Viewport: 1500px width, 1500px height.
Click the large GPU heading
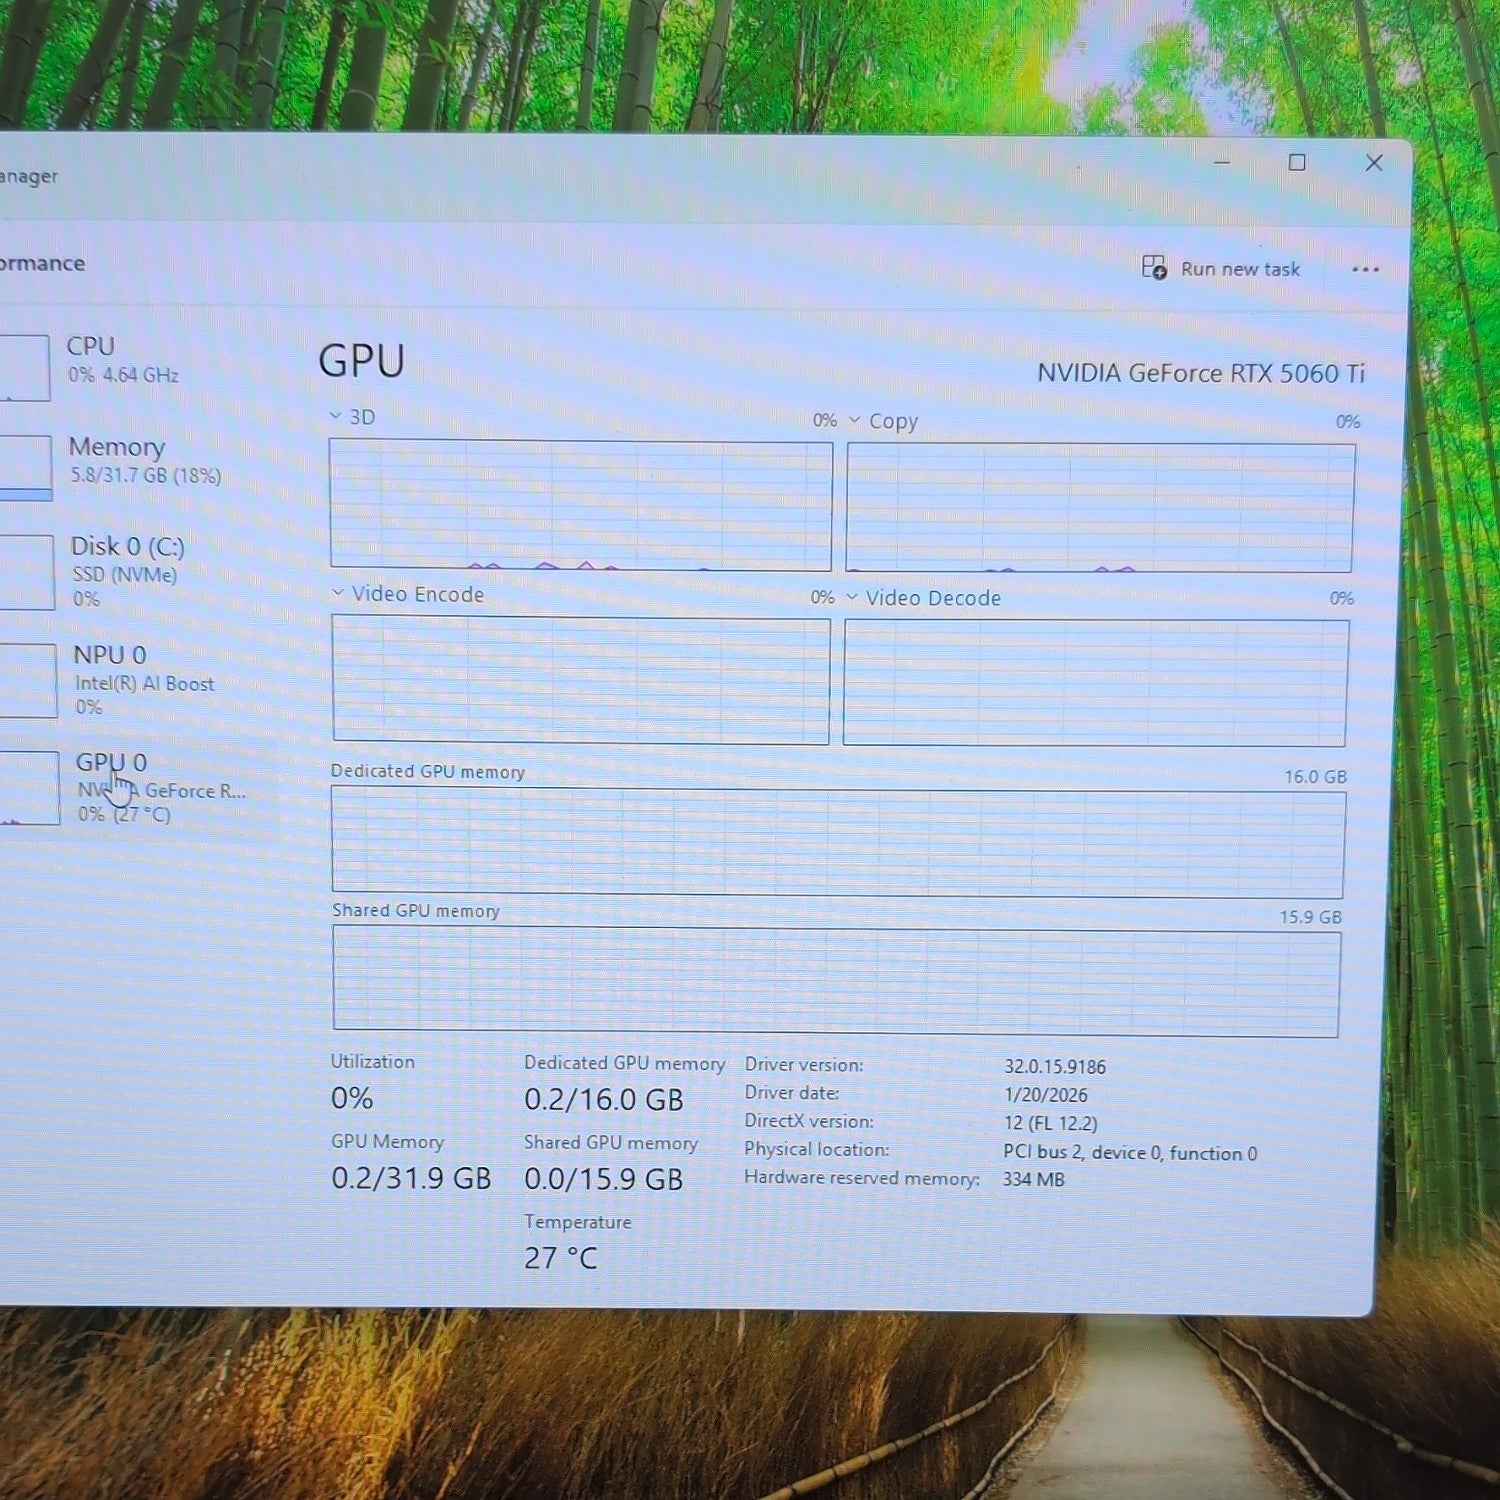(361, 361)
